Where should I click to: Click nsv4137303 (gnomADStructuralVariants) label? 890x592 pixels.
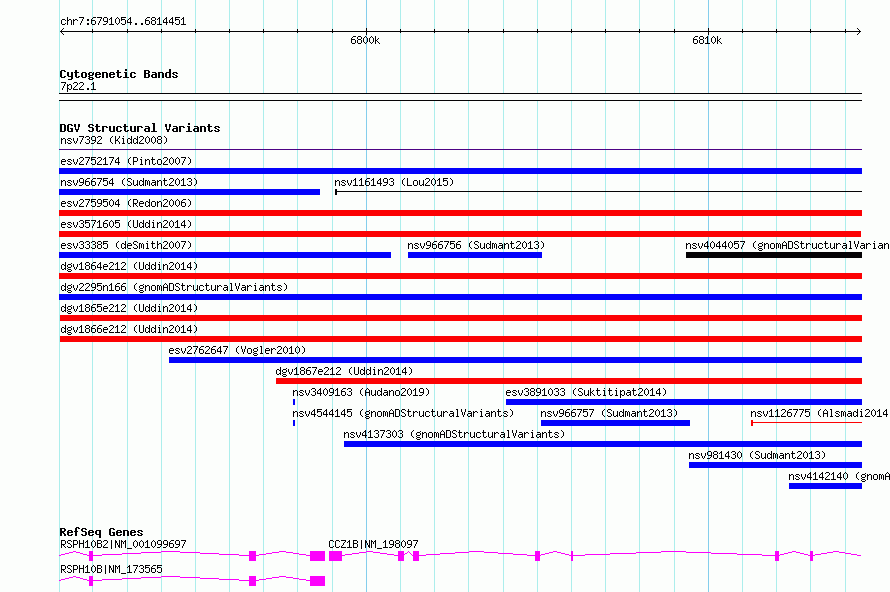click(x=454, y=434)
